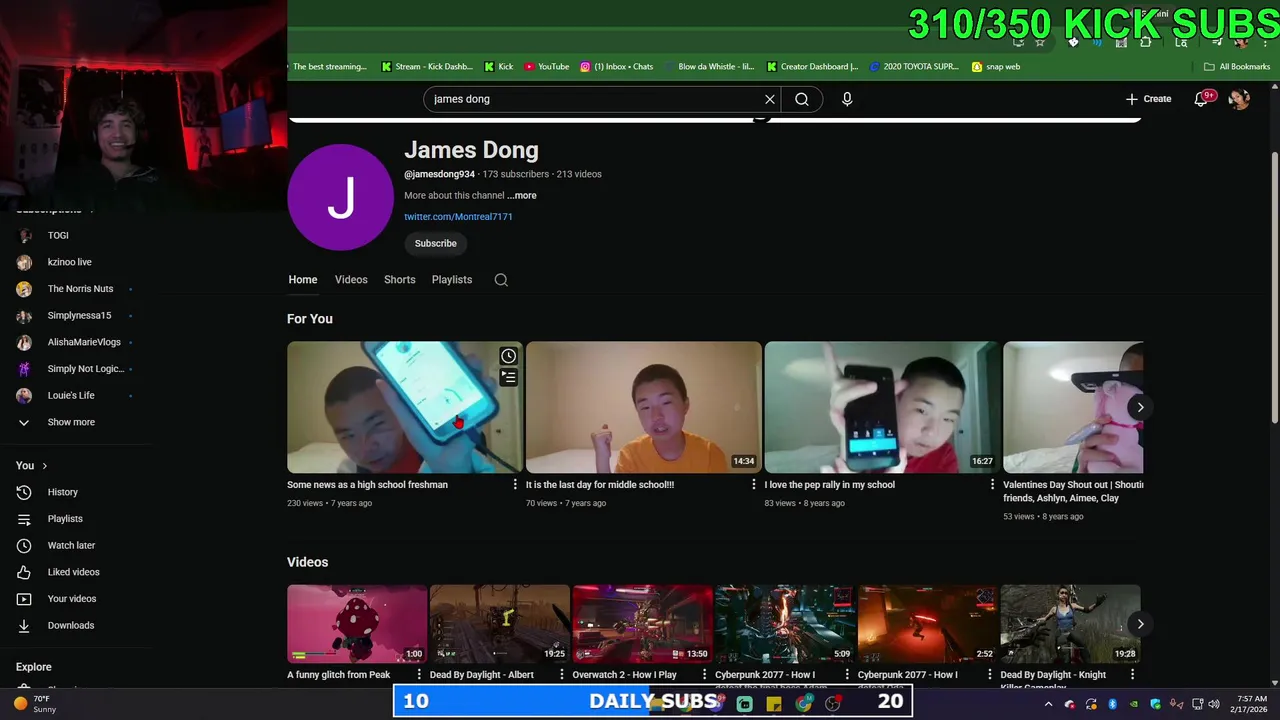Open kzinoo live subscription
This screenshot has width=1280, height=720.
[x=70, y=262]
